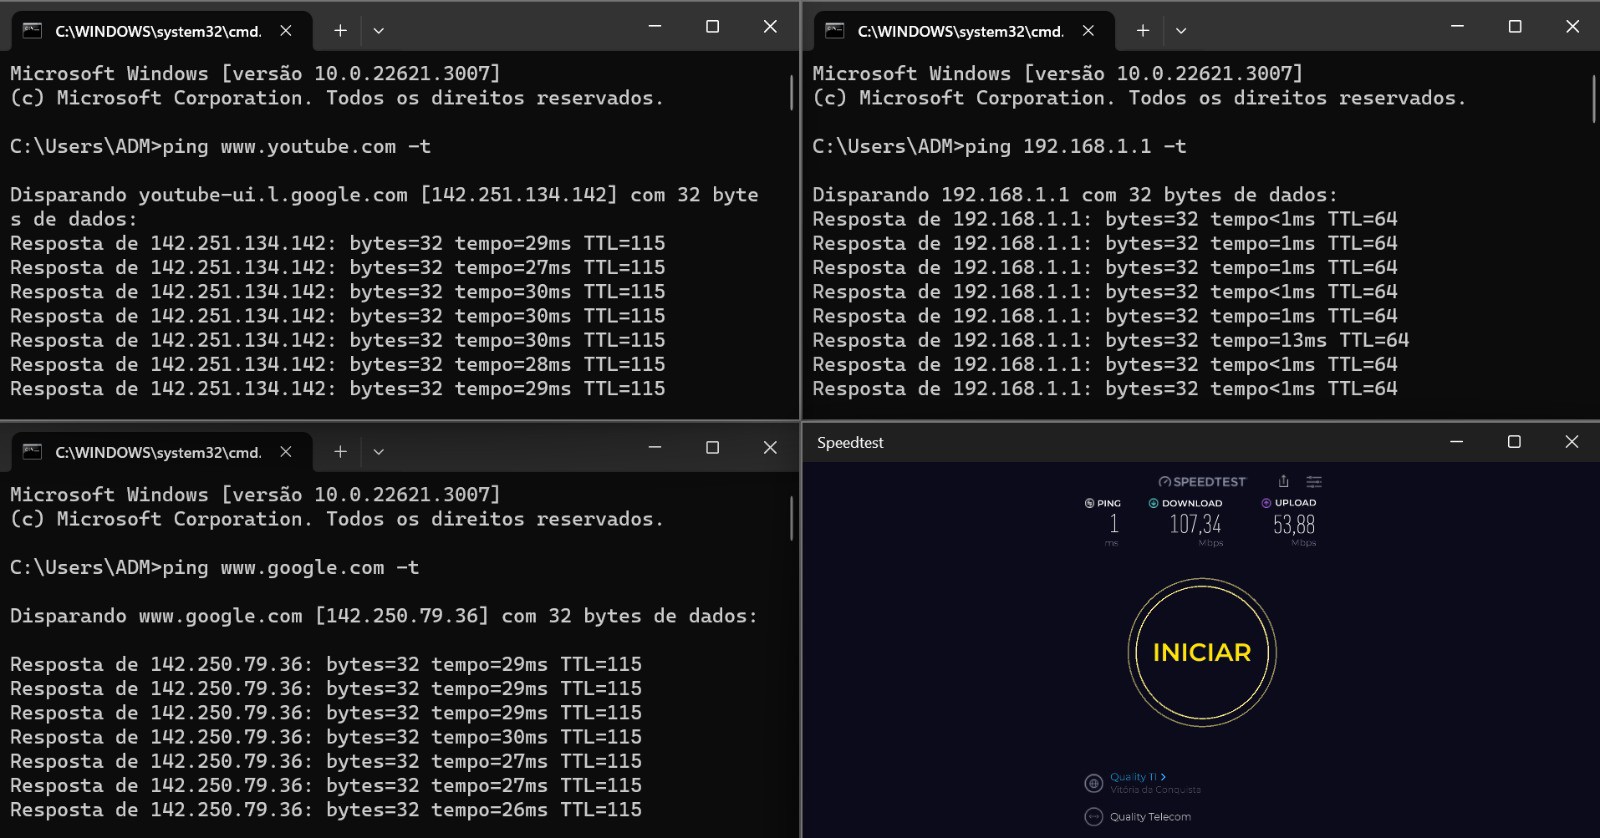1600x838 pixels.
Task: Click the download arrow icon in Speedtest
Action: (1153, 503)
